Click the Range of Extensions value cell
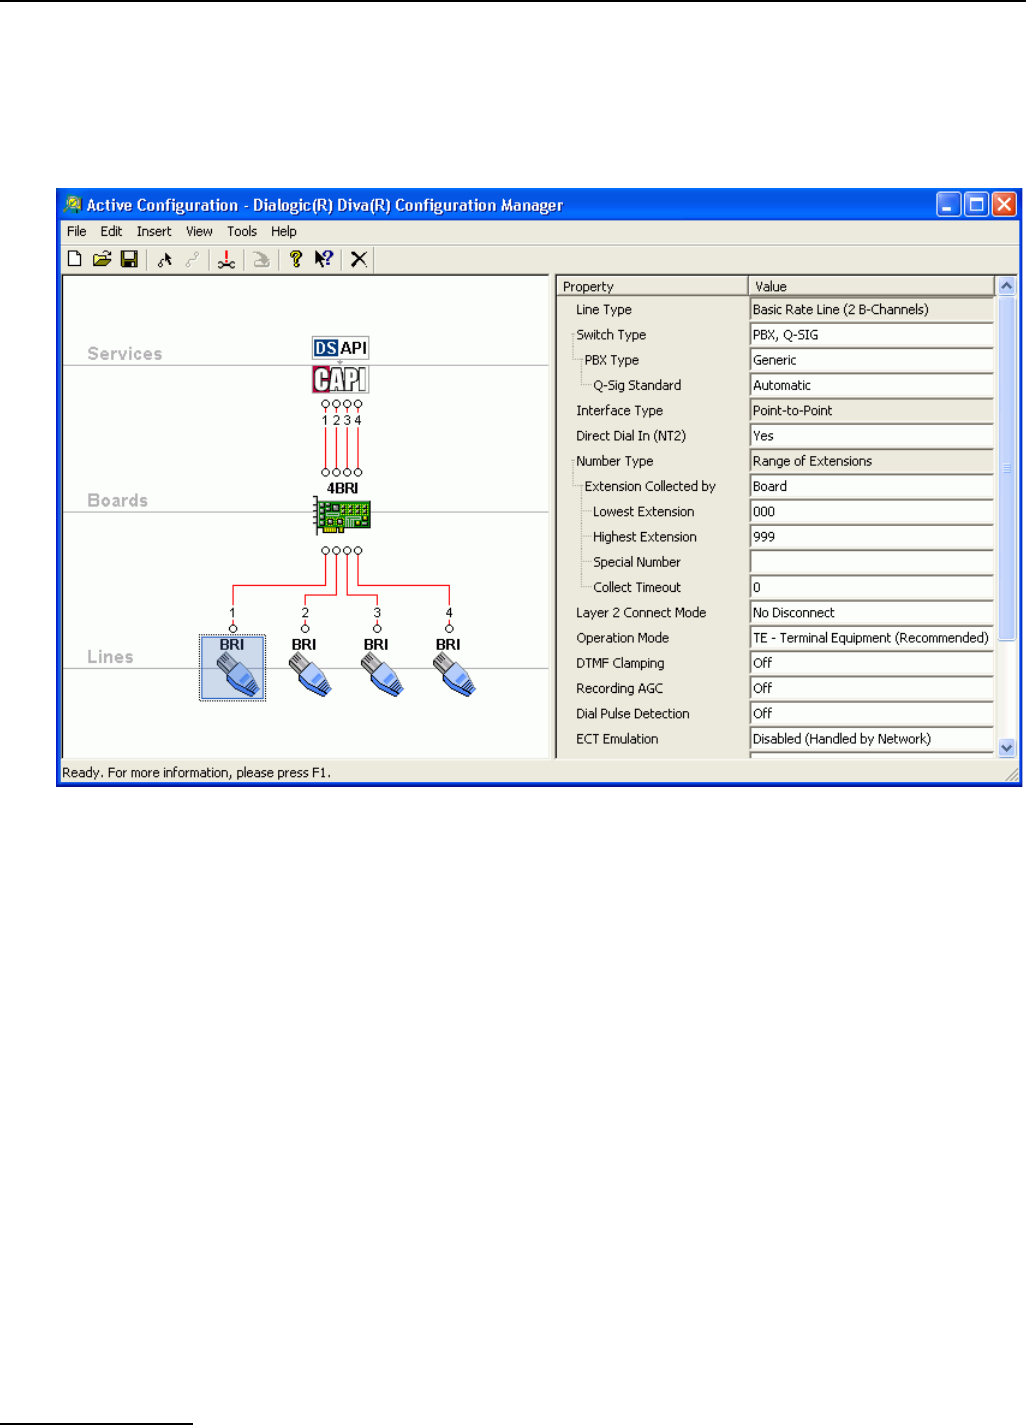Image resolution: width=1026 pixels, height=1425 pixels. point(872,461)
